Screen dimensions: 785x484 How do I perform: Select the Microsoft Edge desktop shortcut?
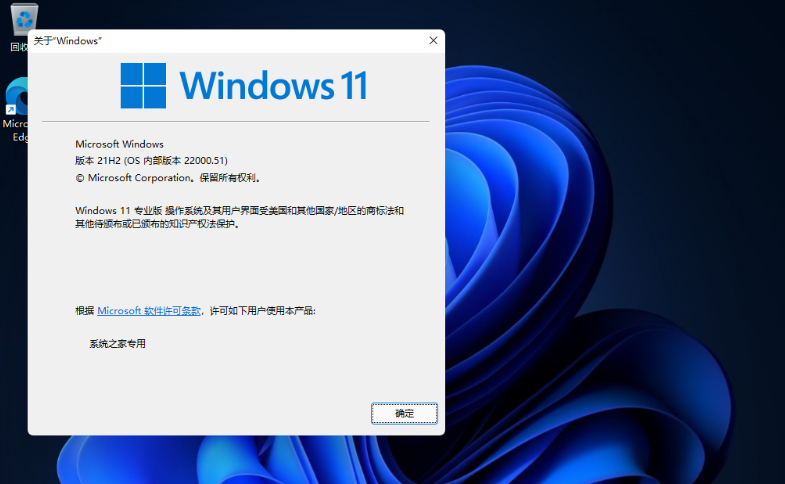point(15,110)
